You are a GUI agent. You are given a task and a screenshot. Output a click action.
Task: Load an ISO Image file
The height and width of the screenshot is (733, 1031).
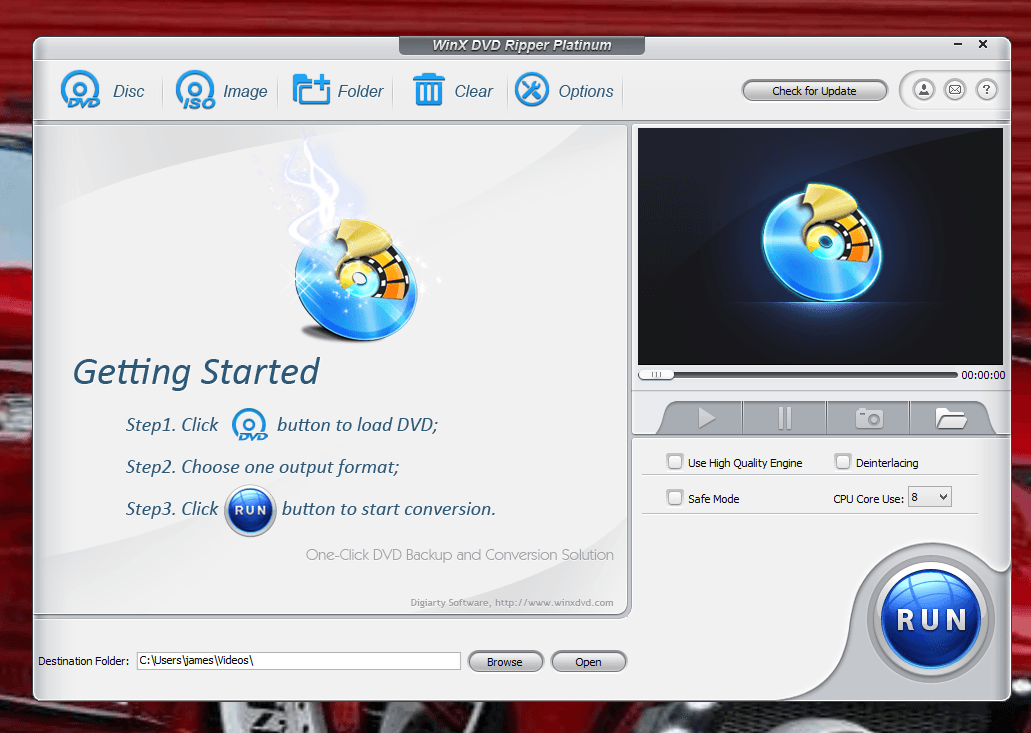[x=196, y=91]
